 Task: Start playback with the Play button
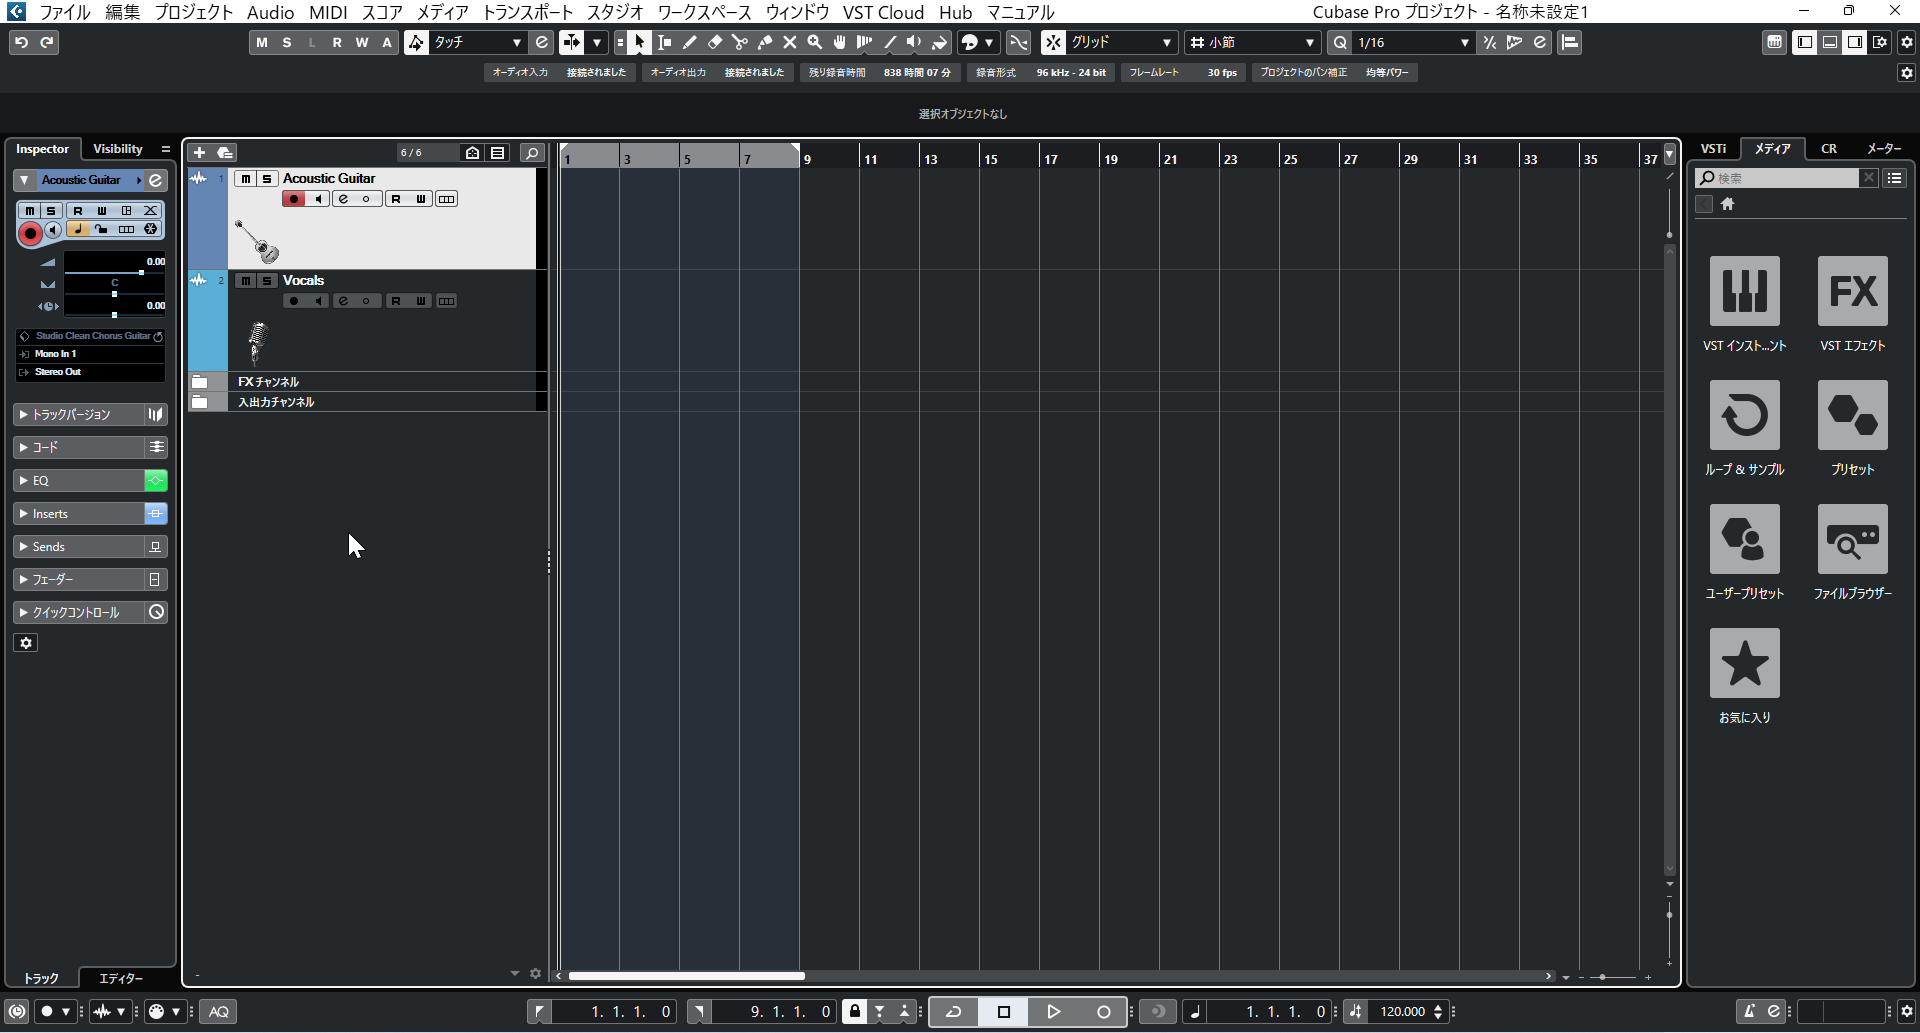[x=1054, y=1011]
